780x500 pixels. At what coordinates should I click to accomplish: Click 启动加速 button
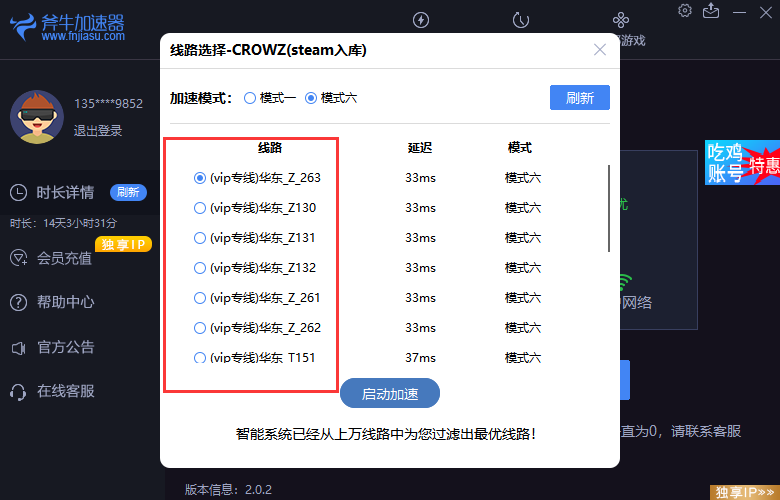click(x=390, y=394)
